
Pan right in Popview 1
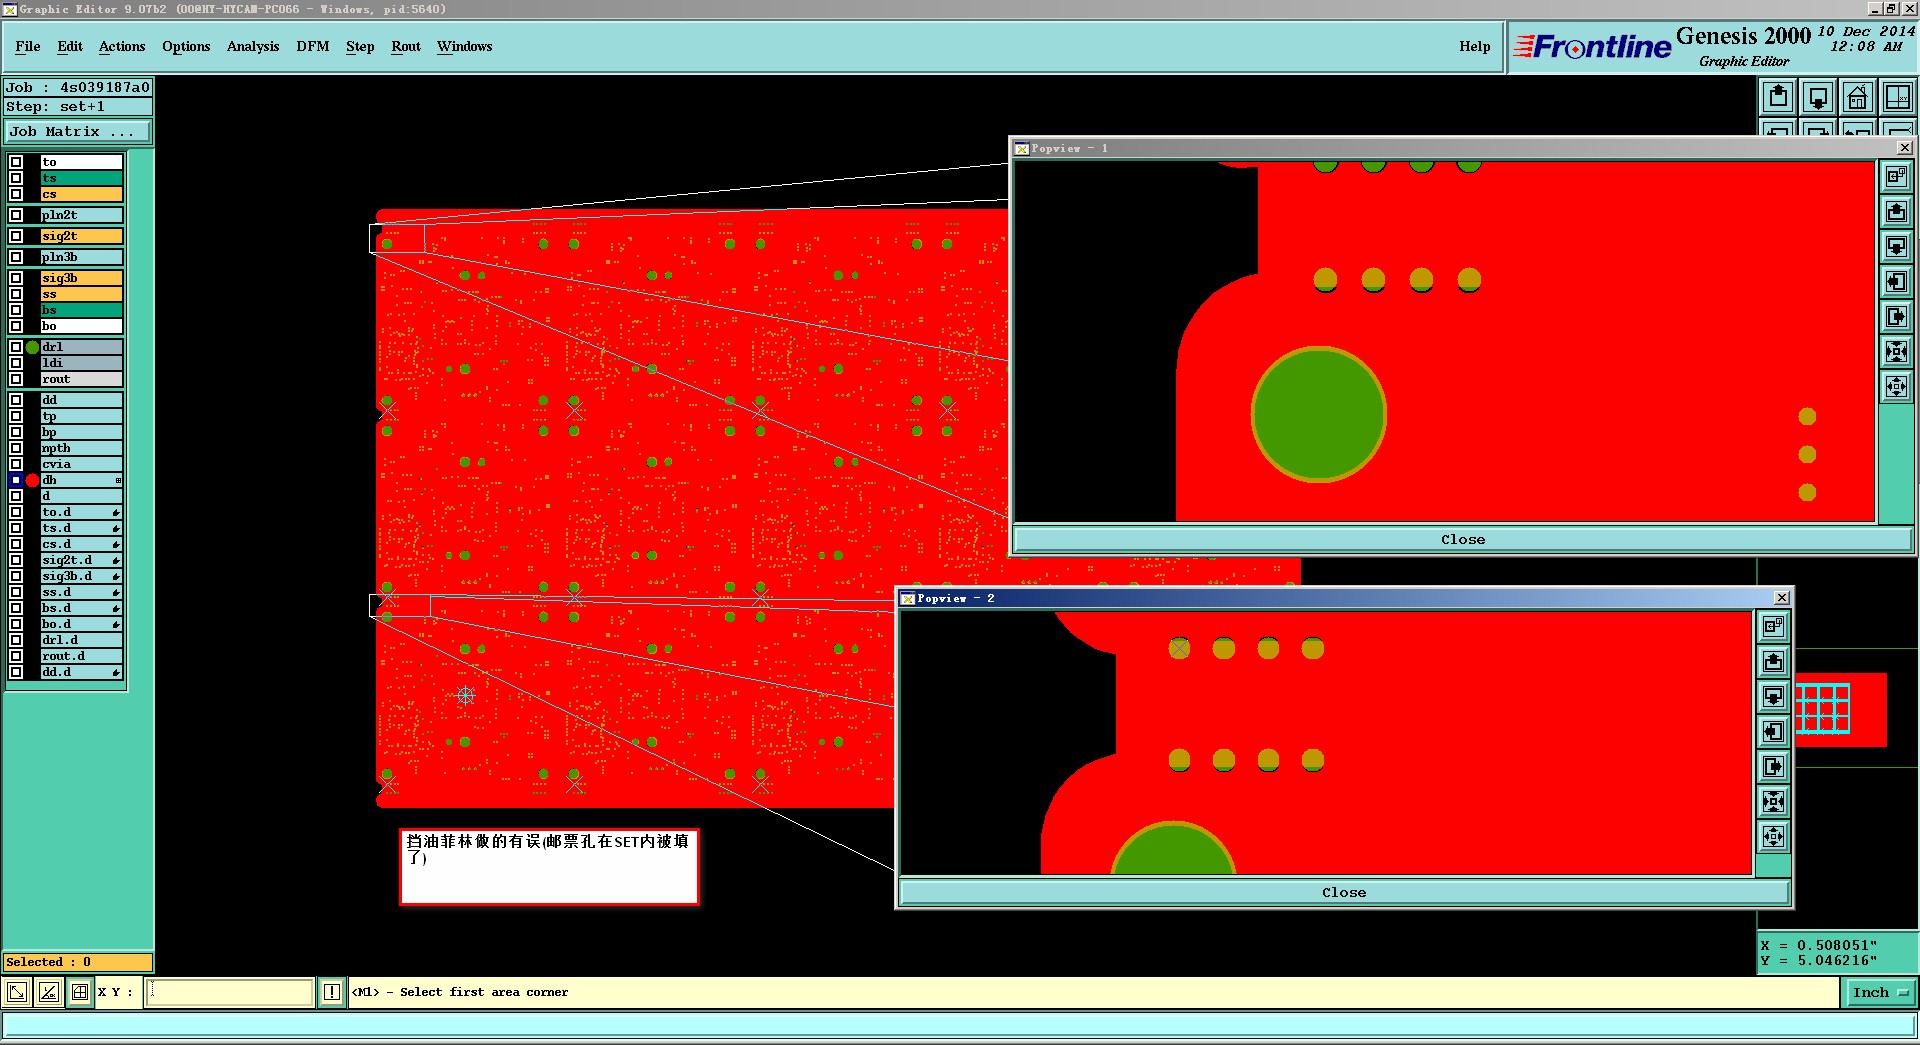point(1896,317)
